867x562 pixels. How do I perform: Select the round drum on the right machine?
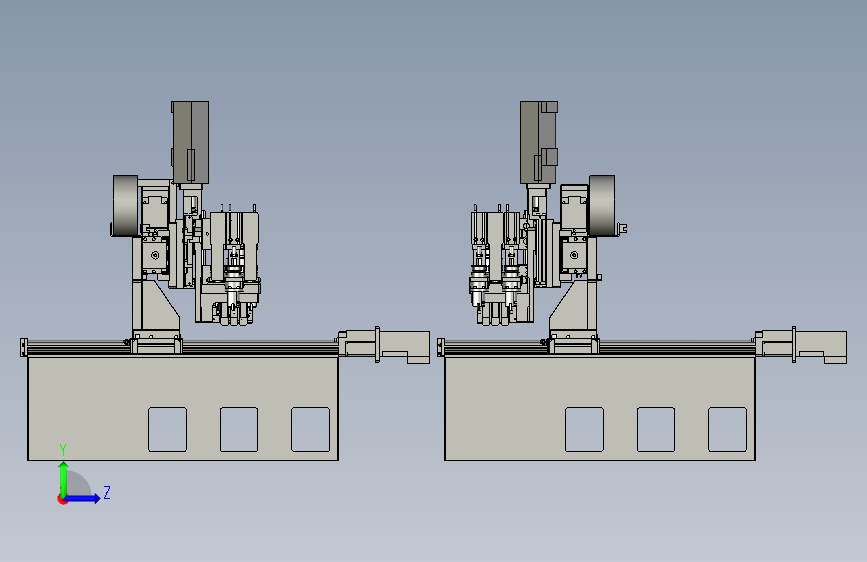(x=602, y=206)
